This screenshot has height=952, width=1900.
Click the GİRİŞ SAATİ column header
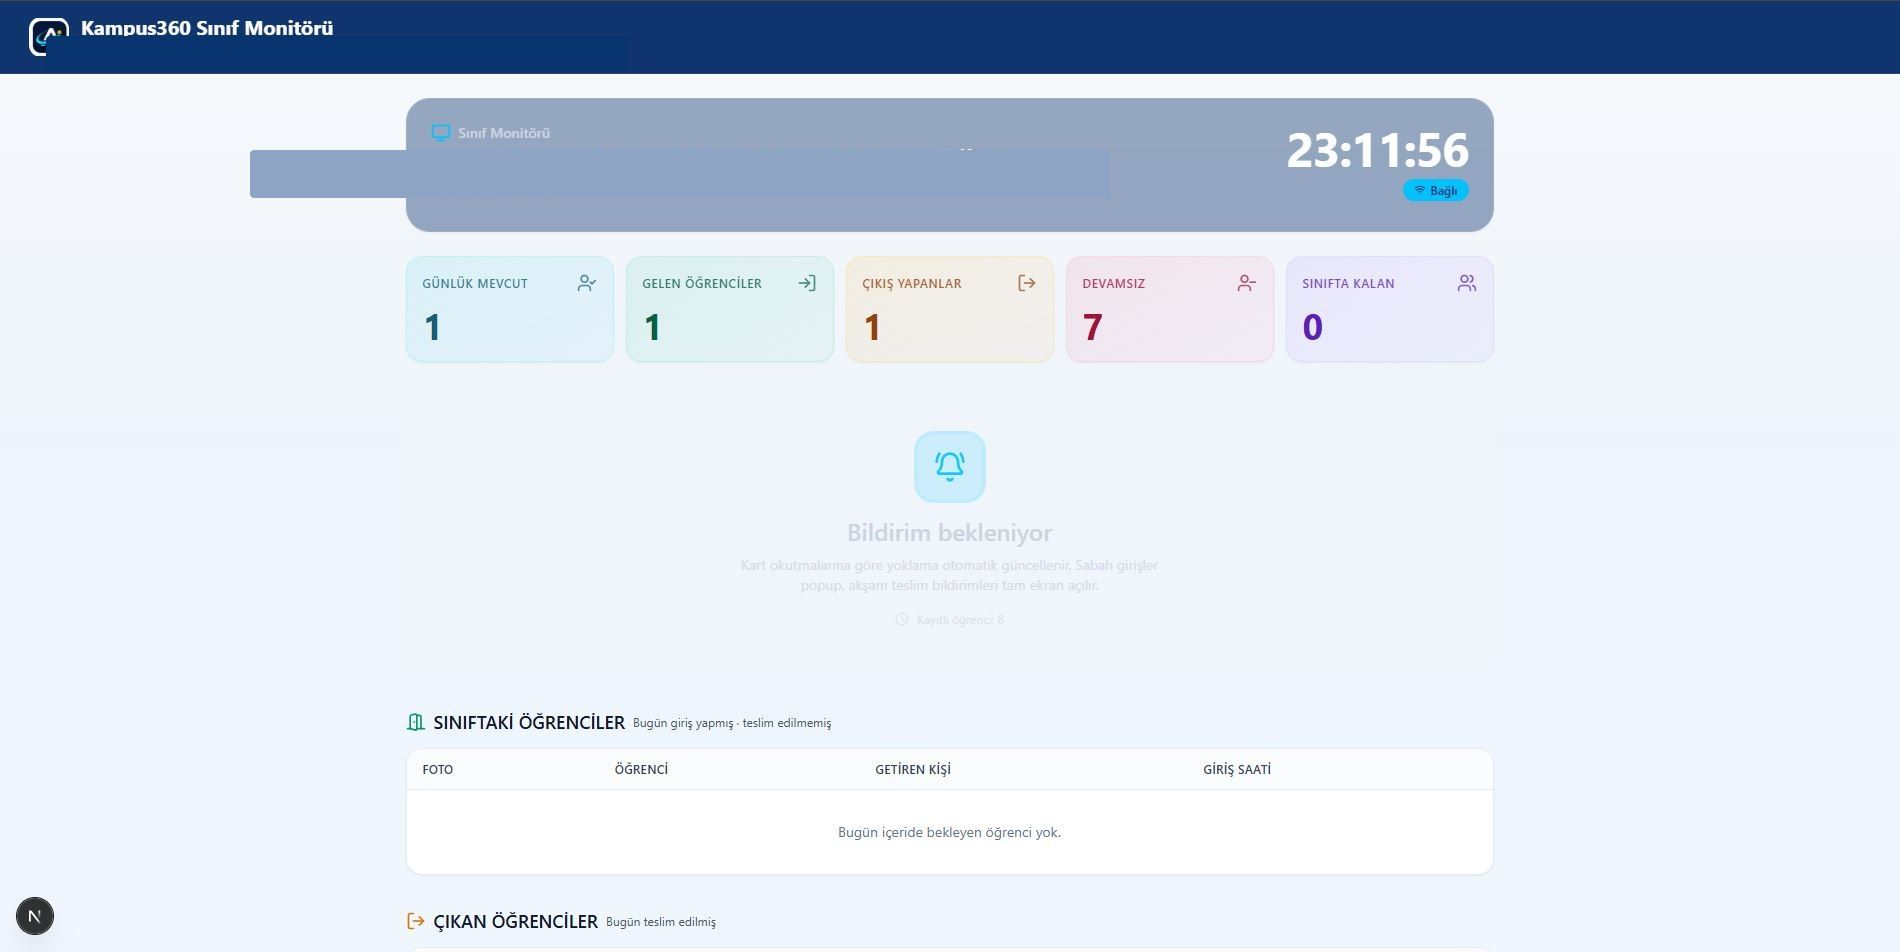coord(1237,769)
